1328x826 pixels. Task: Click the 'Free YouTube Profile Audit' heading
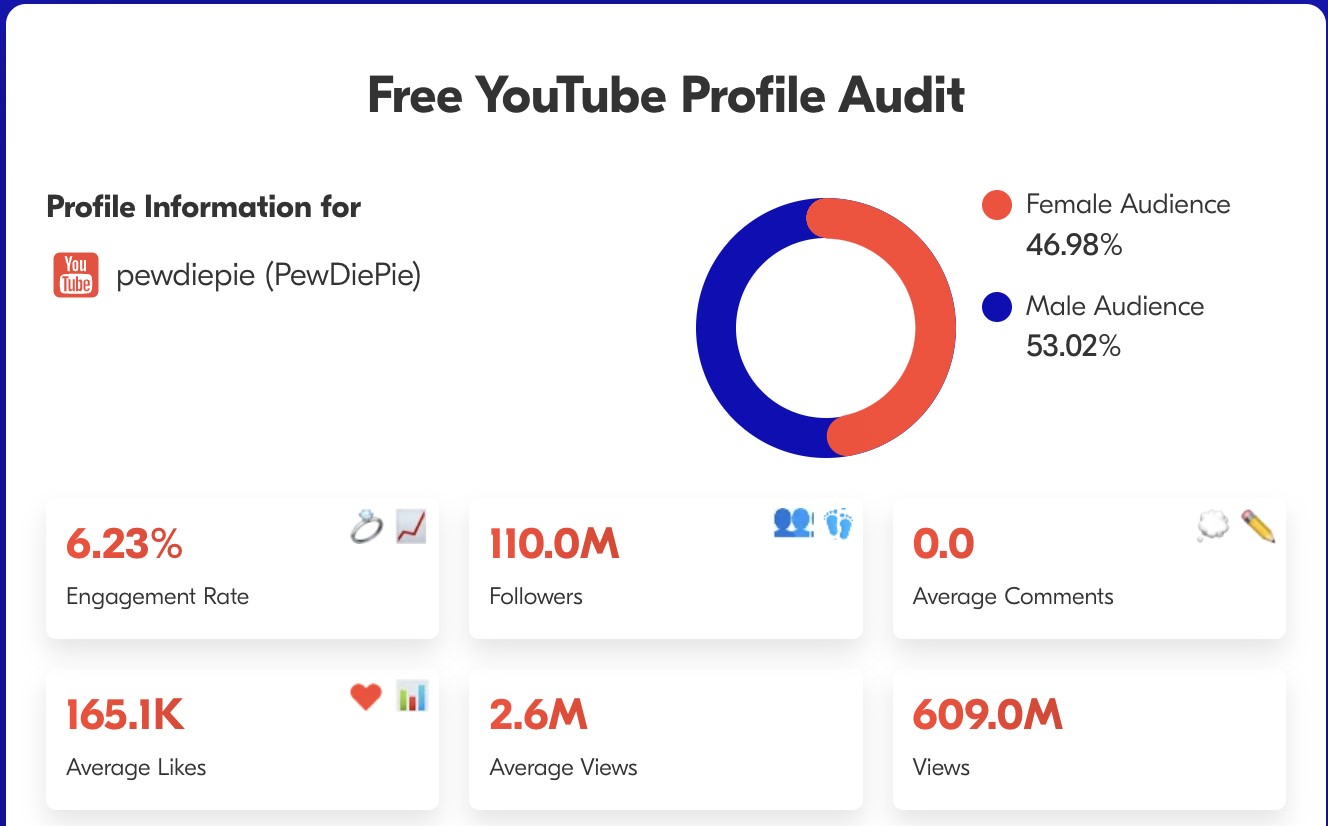click(x=666, y=96)
